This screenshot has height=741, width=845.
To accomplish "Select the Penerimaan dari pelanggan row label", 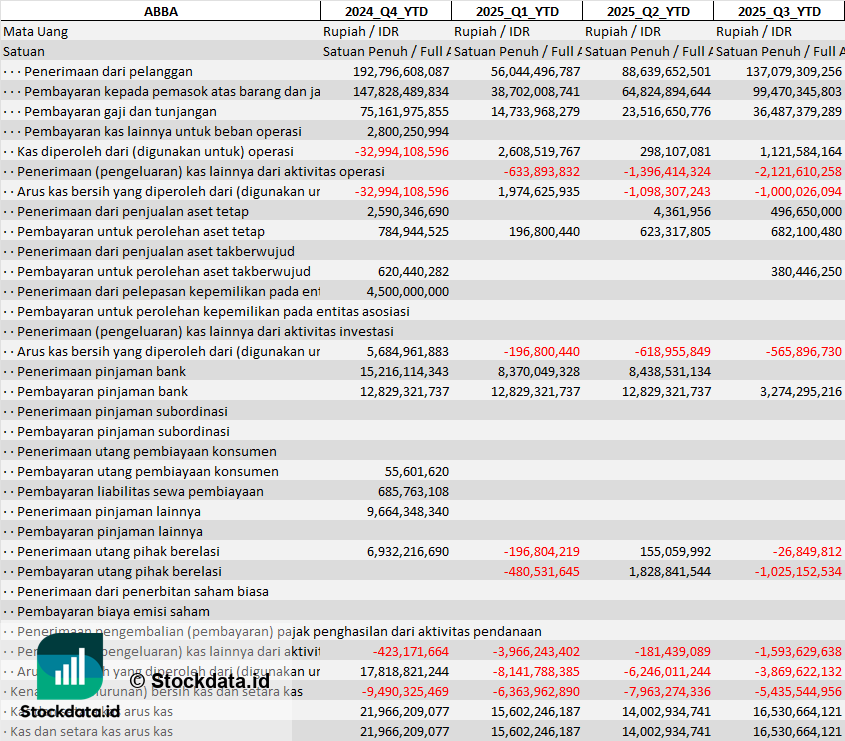I will click(108, 71).
